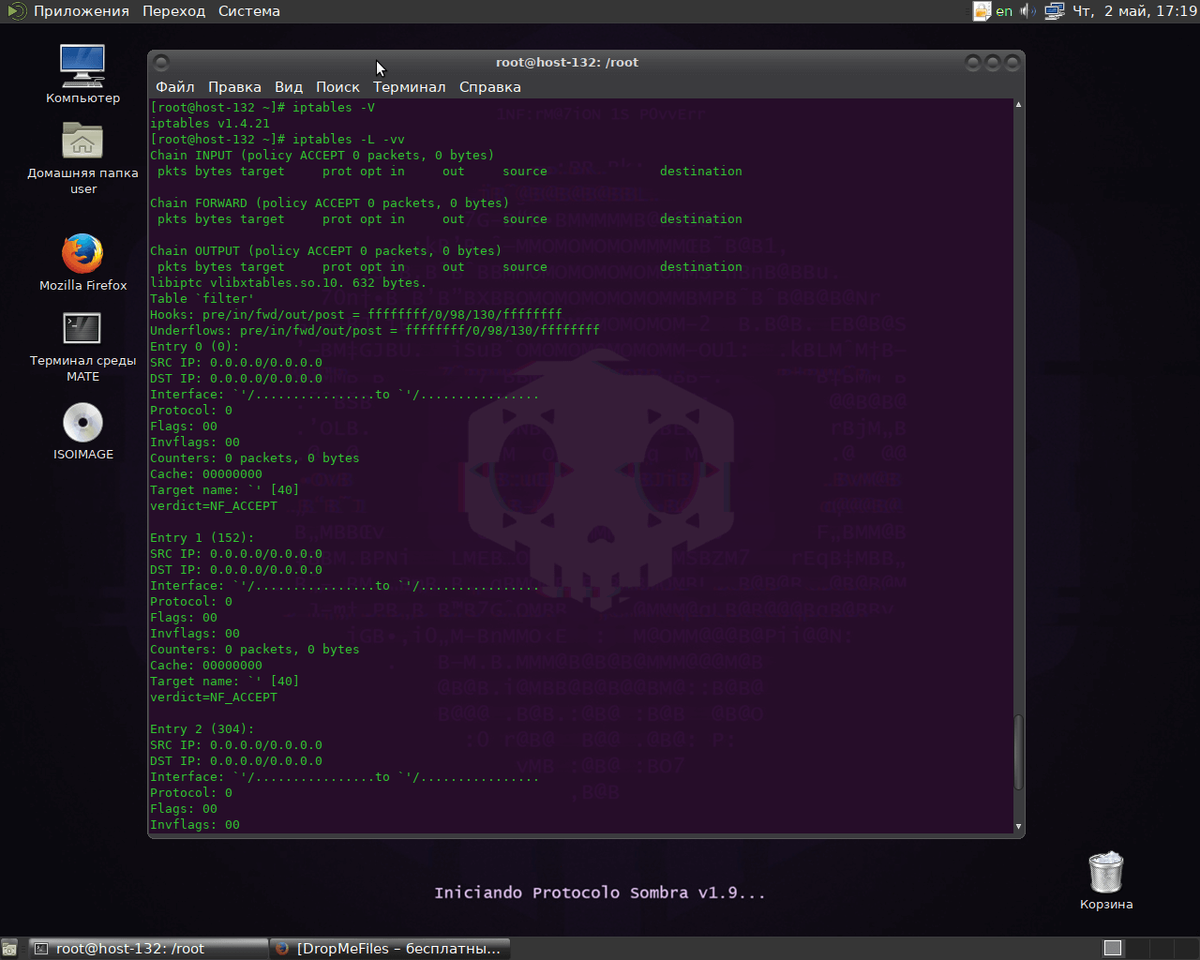Click the show desktop icon in bottom panel
This screenshot has width=1200, height=960.
pyautogui.click(x=9, y=948)
